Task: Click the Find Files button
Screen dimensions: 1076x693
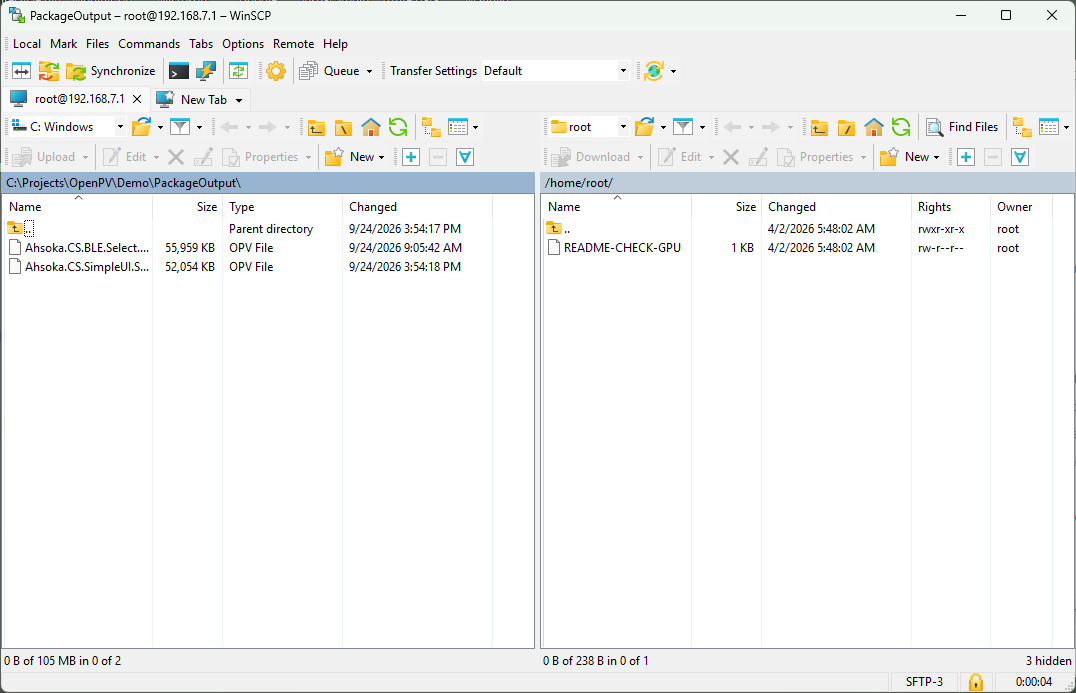Action: 962,127
